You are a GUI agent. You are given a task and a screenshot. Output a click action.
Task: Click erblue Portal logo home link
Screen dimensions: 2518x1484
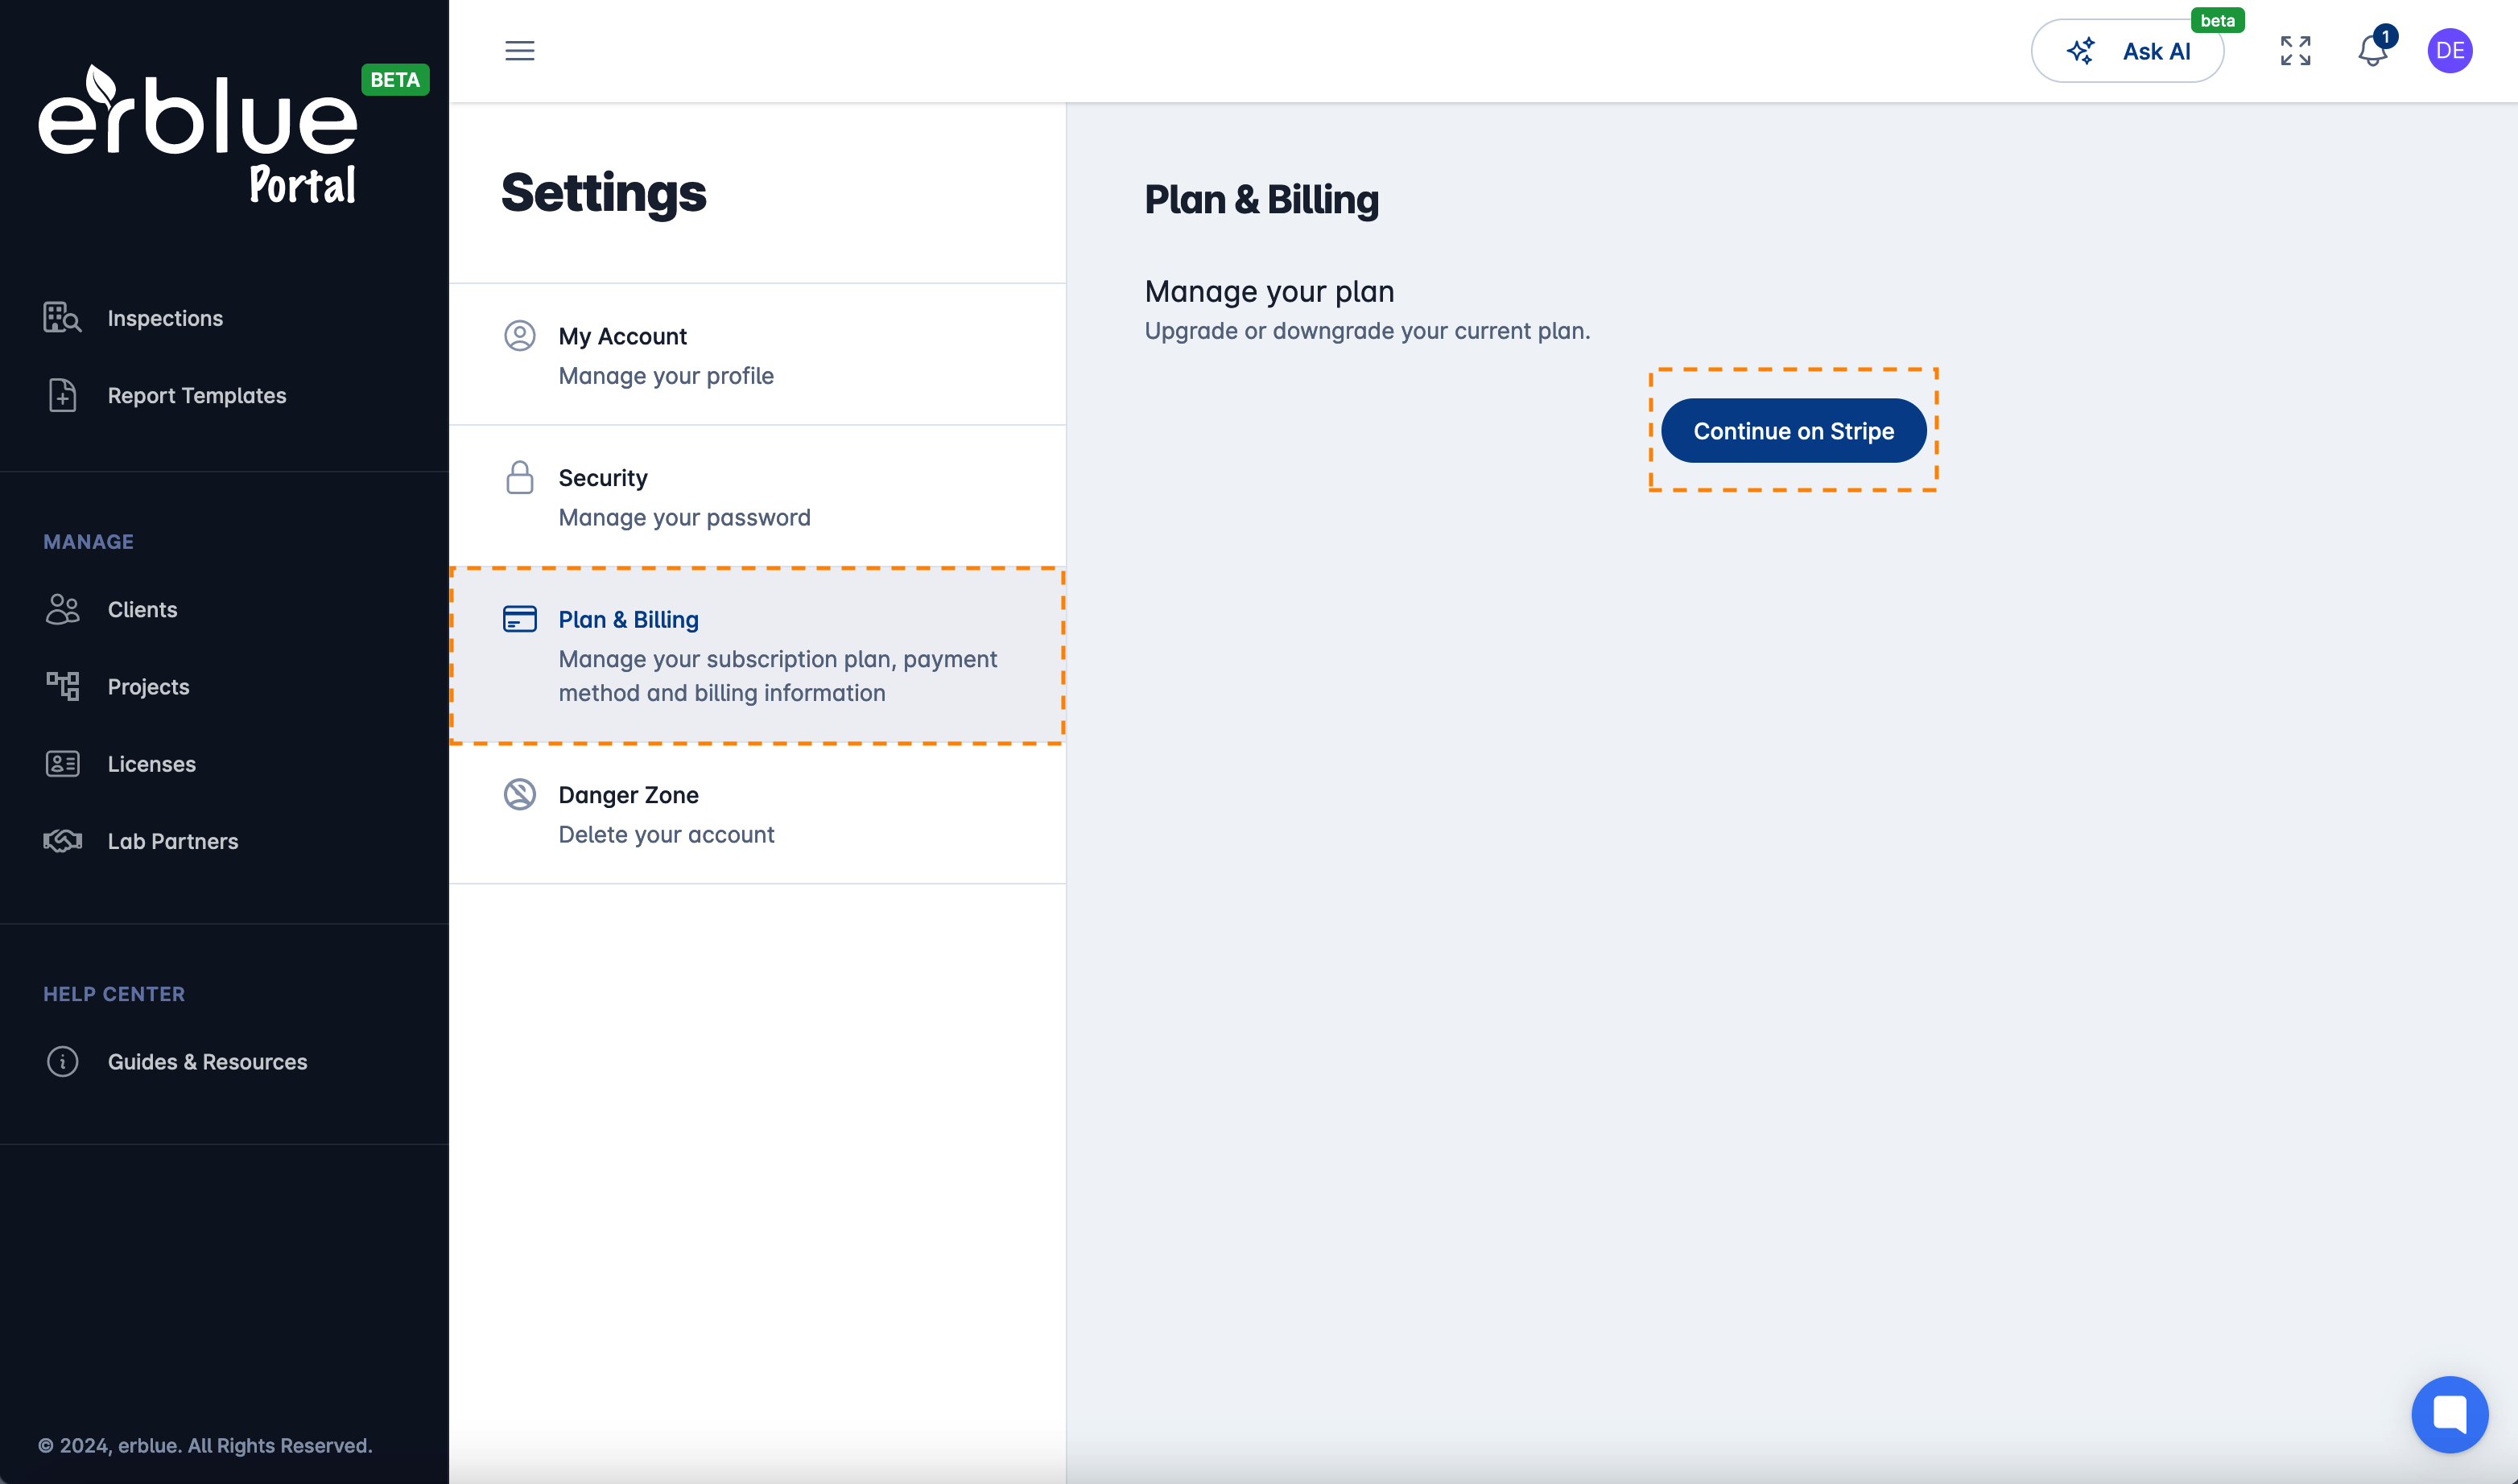point(198,133)
